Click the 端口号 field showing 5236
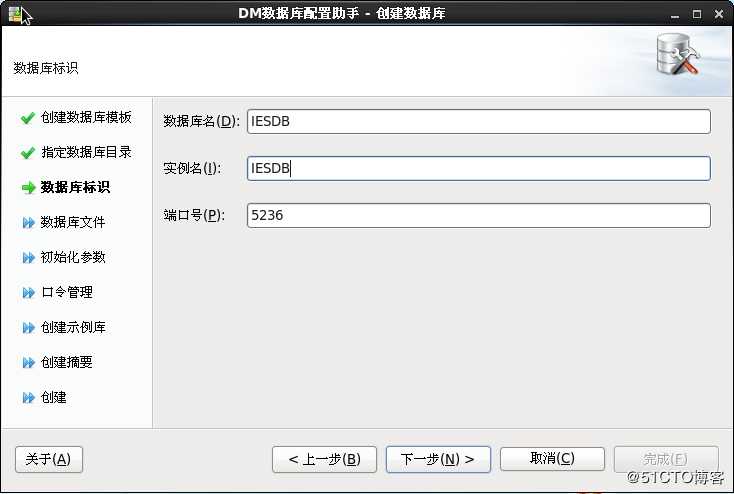Image resolution: width=734 pixels, height=494 pixels. coord(478,216)
